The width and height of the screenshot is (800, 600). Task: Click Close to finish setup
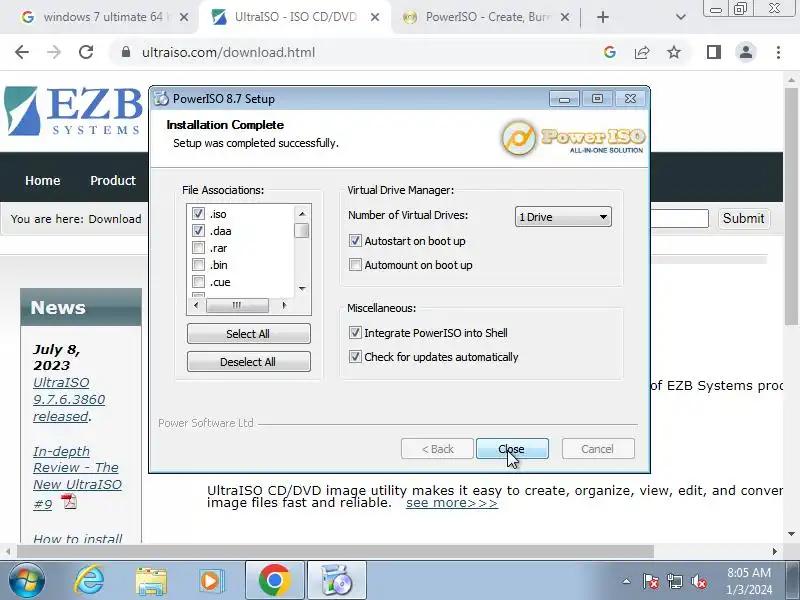(512, 449)
